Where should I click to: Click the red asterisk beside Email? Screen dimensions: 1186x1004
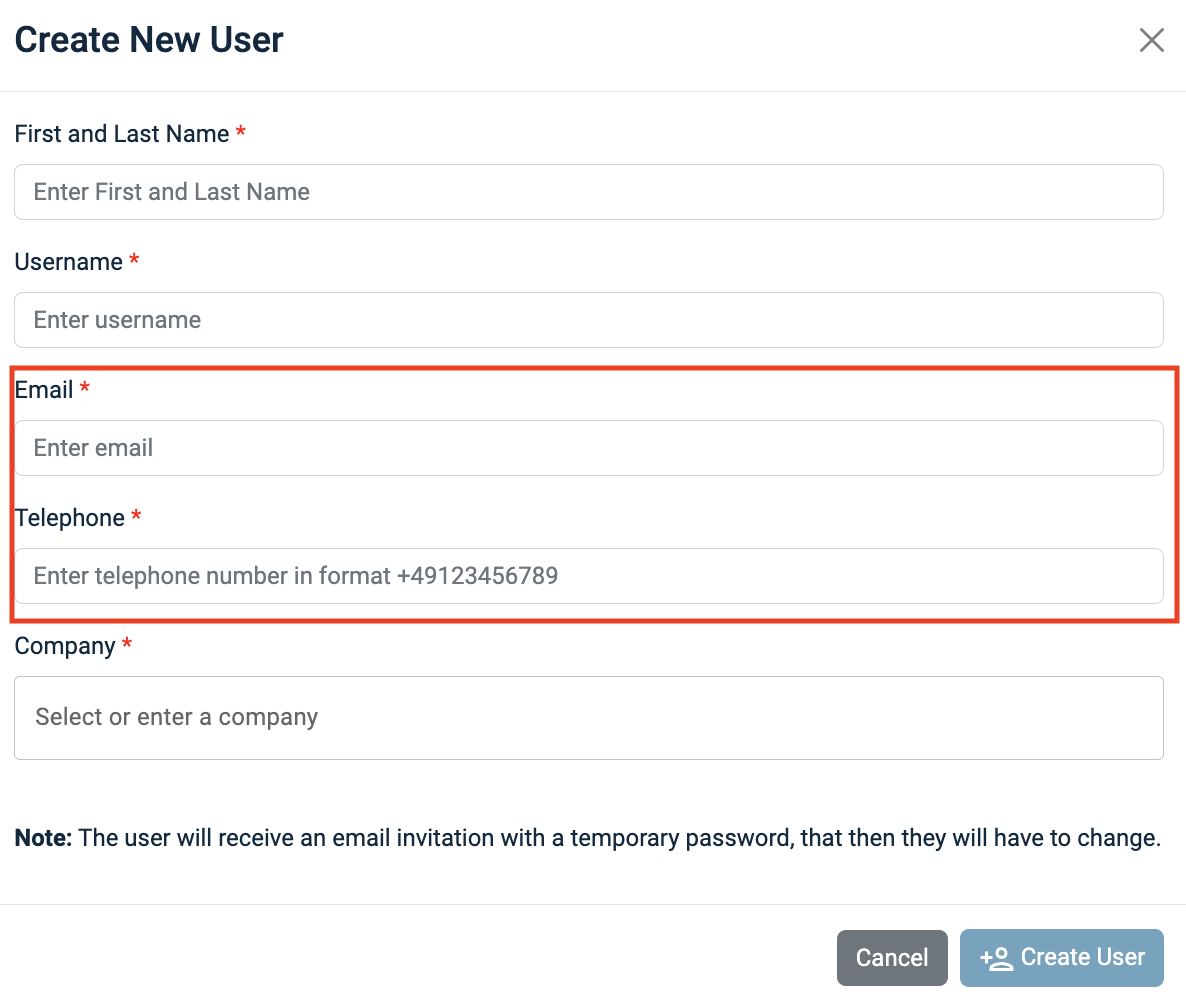(x=85, y=389)
